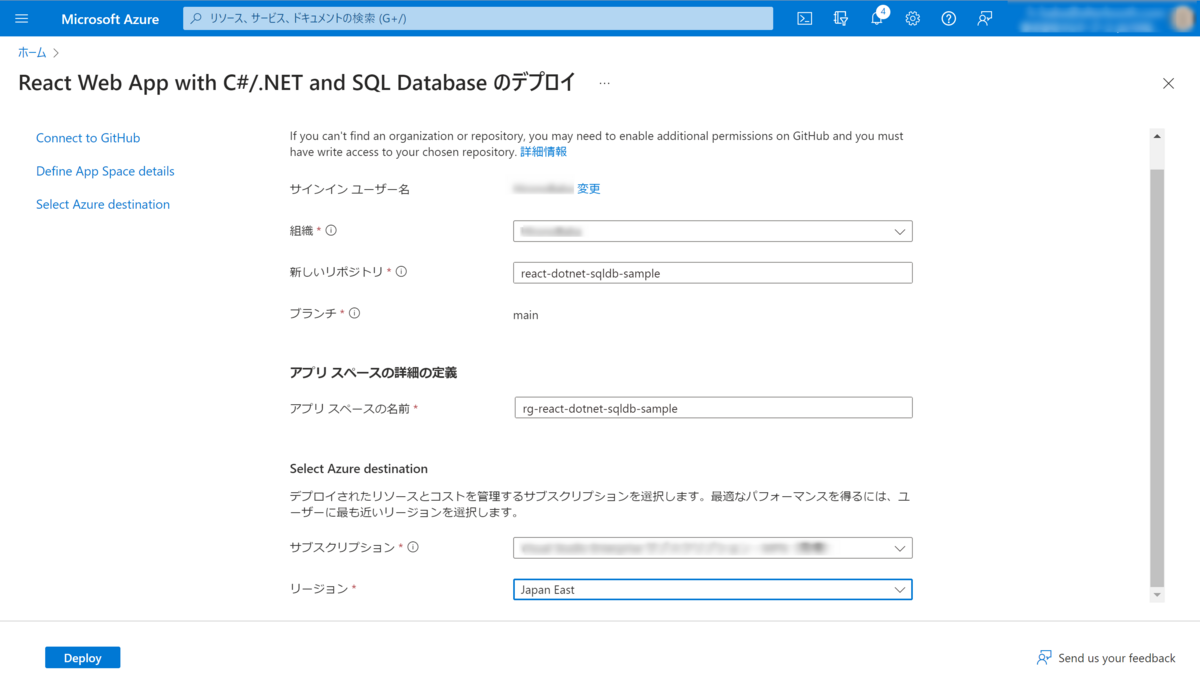Open the notifications bell showing 4 alerts
This screenshot has height=693, width=1200.
876,18
